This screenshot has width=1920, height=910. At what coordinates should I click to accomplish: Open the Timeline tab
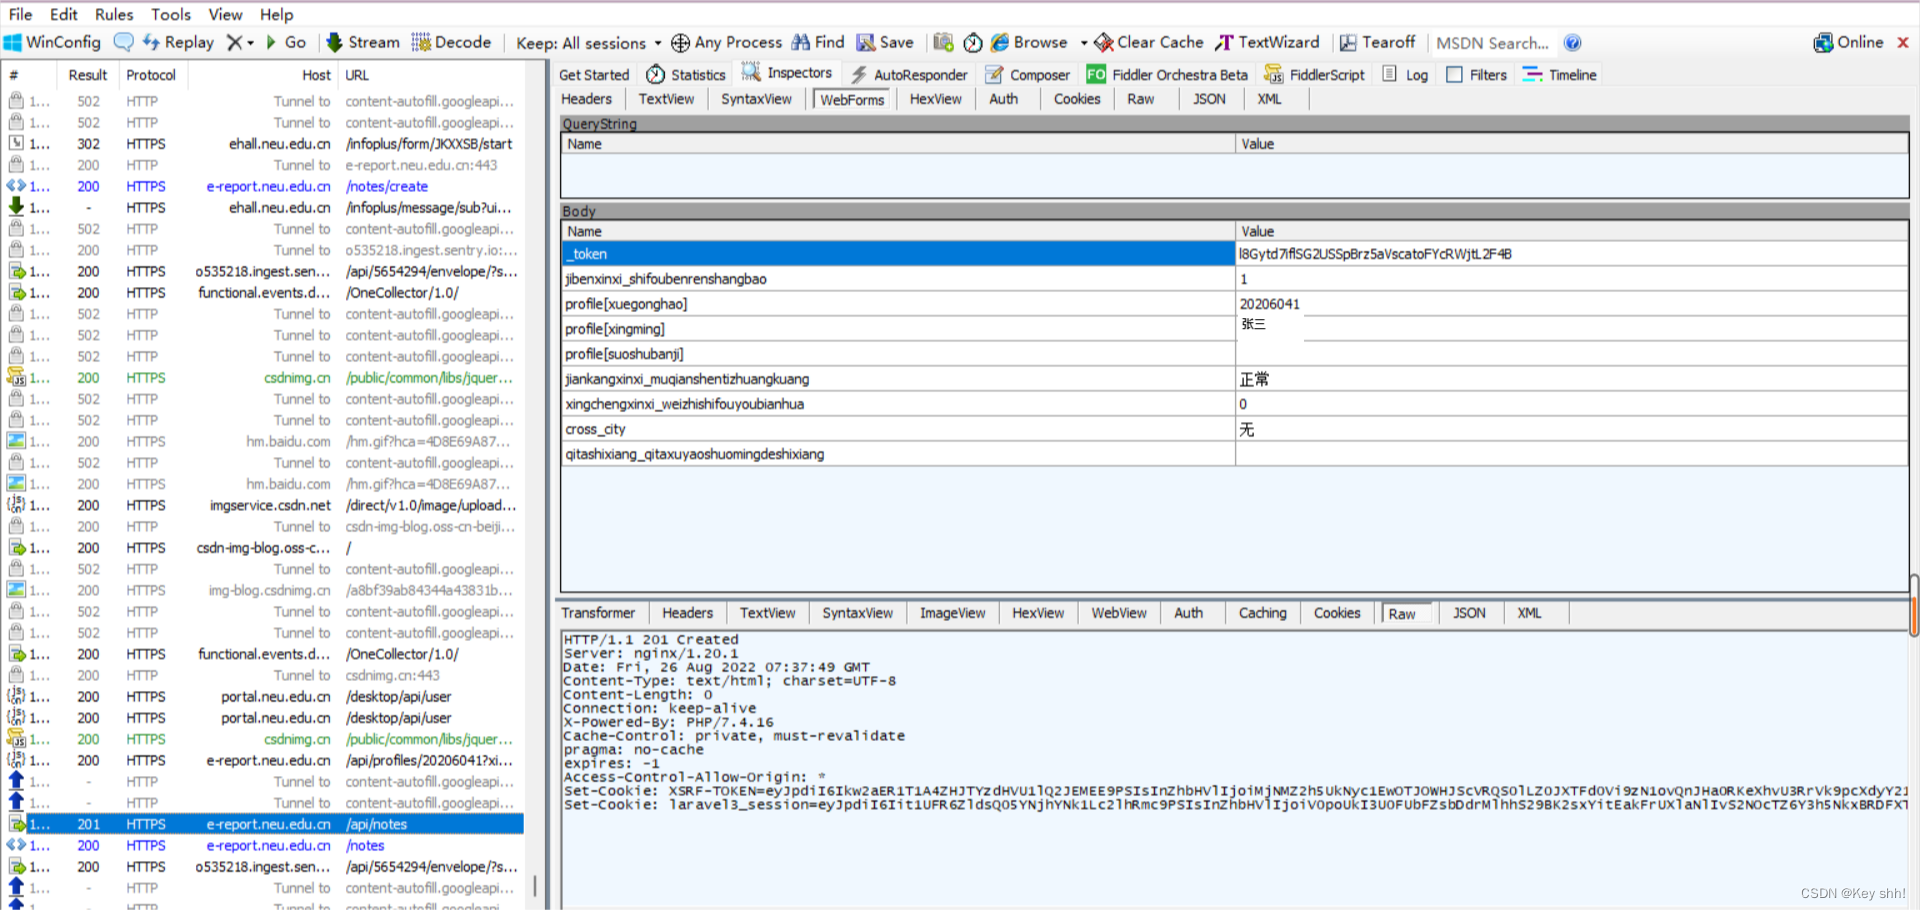coord(1560,75)
